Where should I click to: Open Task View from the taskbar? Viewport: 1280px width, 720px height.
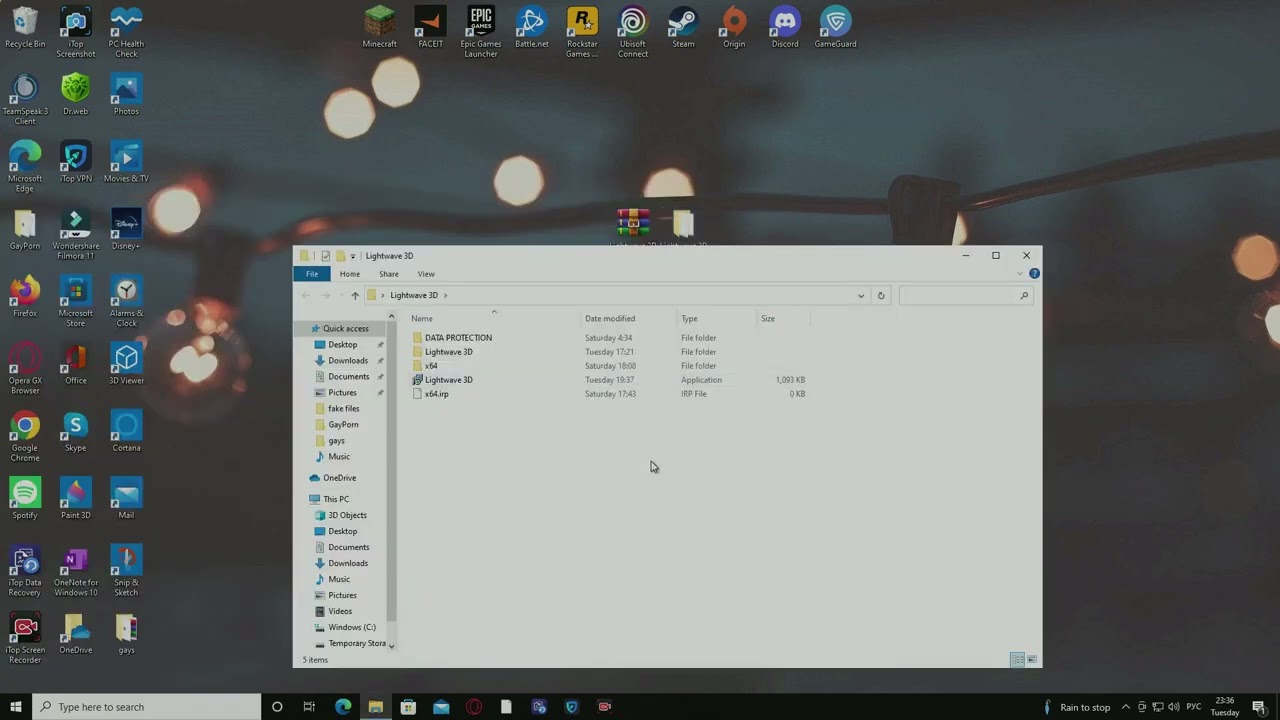point(309,707)
